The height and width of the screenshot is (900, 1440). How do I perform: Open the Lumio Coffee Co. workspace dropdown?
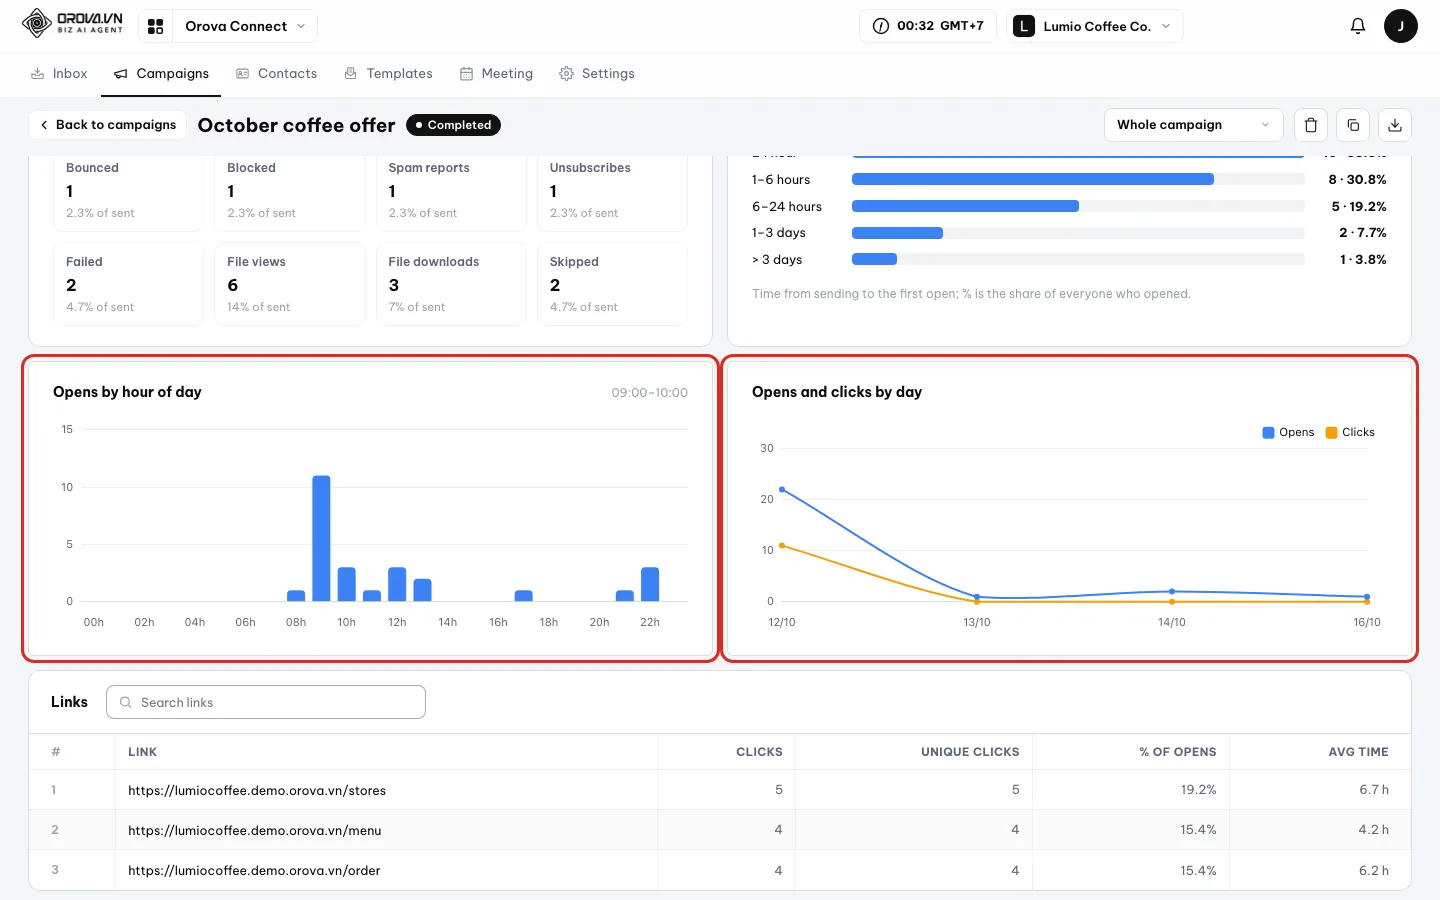coord(1095,26)
